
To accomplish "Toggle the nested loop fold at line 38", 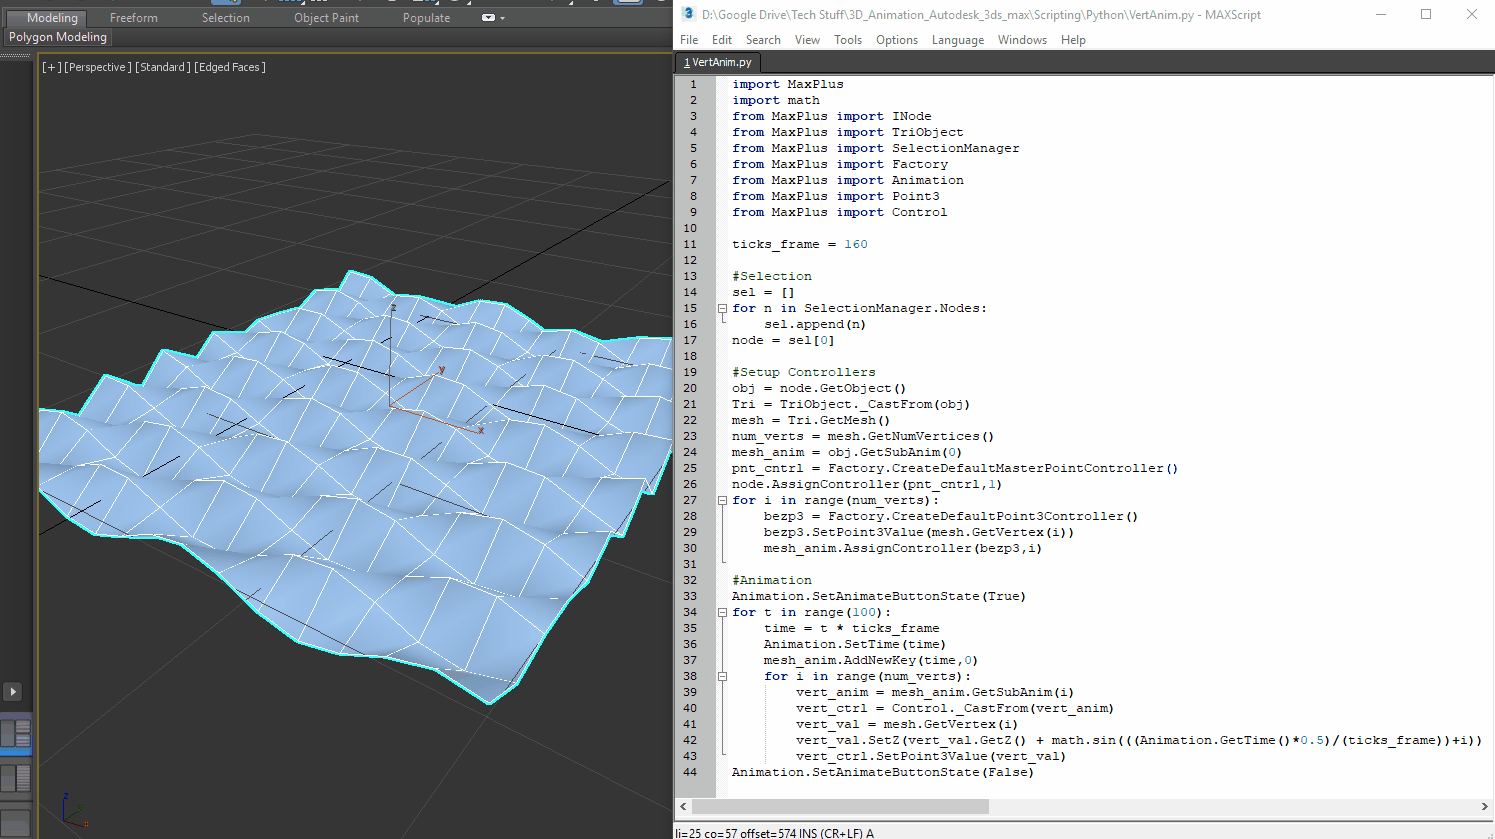I will [722, 676].
